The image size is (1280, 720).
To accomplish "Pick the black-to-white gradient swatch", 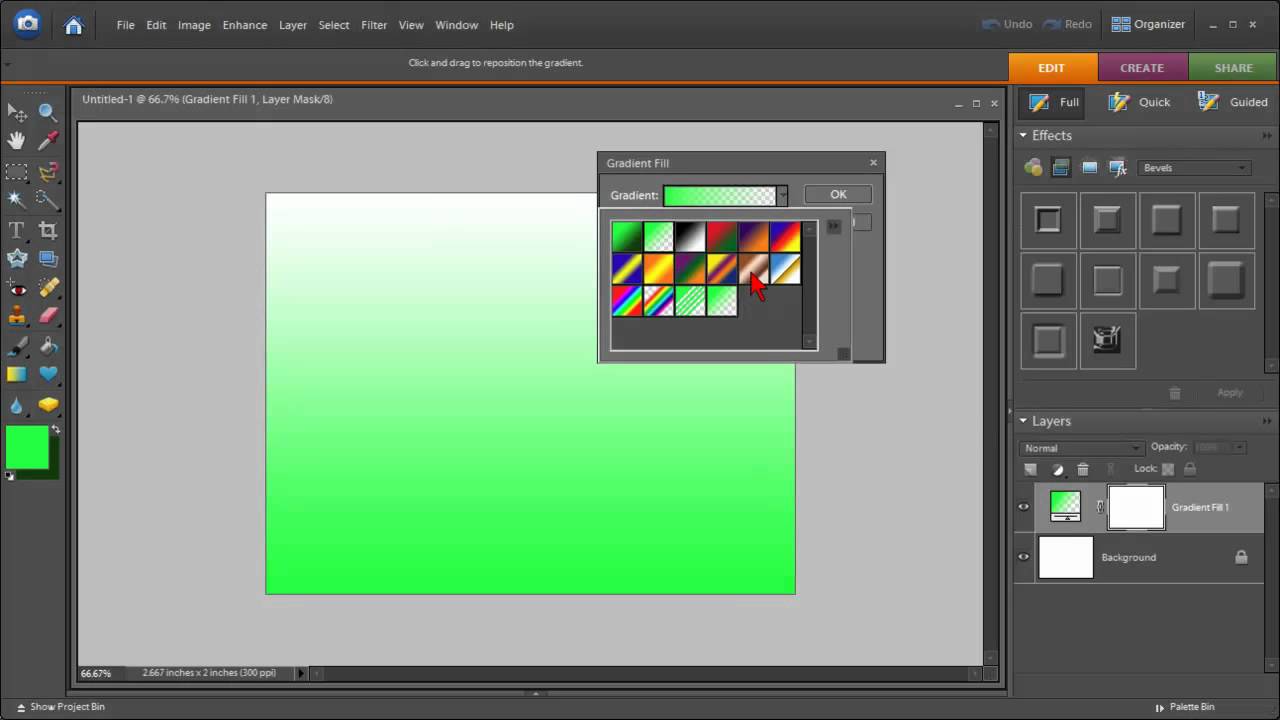I will pos(690,237).
